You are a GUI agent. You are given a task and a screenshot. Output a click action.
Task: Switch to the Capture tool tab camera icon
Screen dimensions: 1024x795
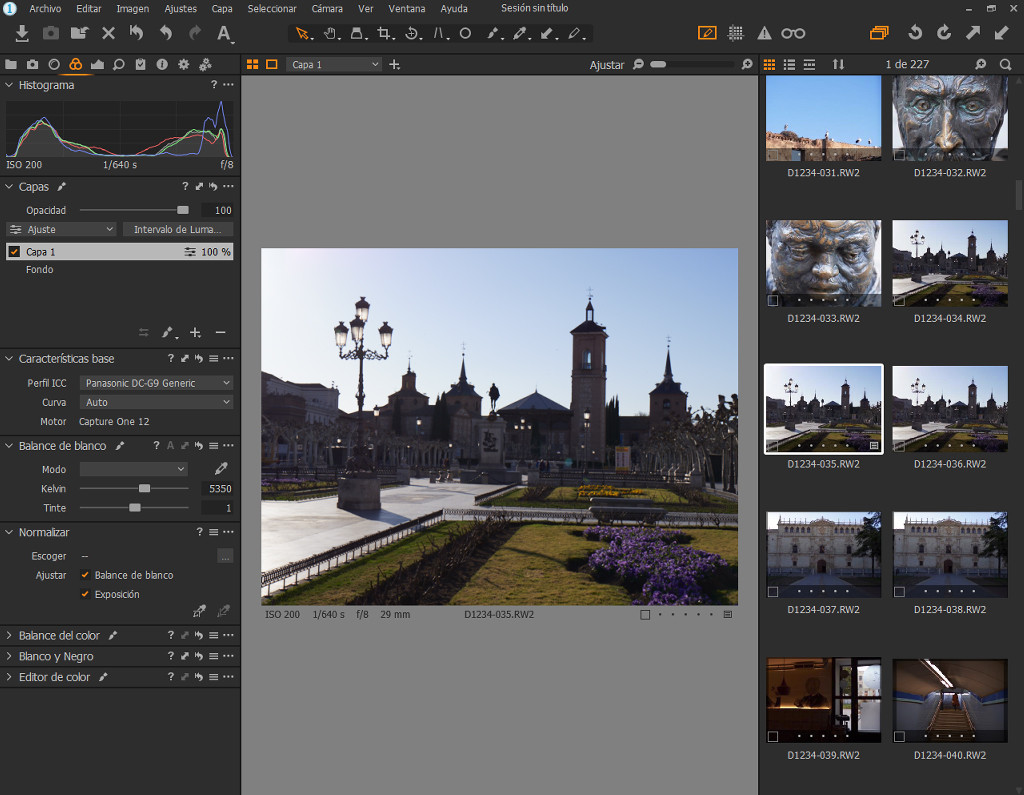coord(33,64)
